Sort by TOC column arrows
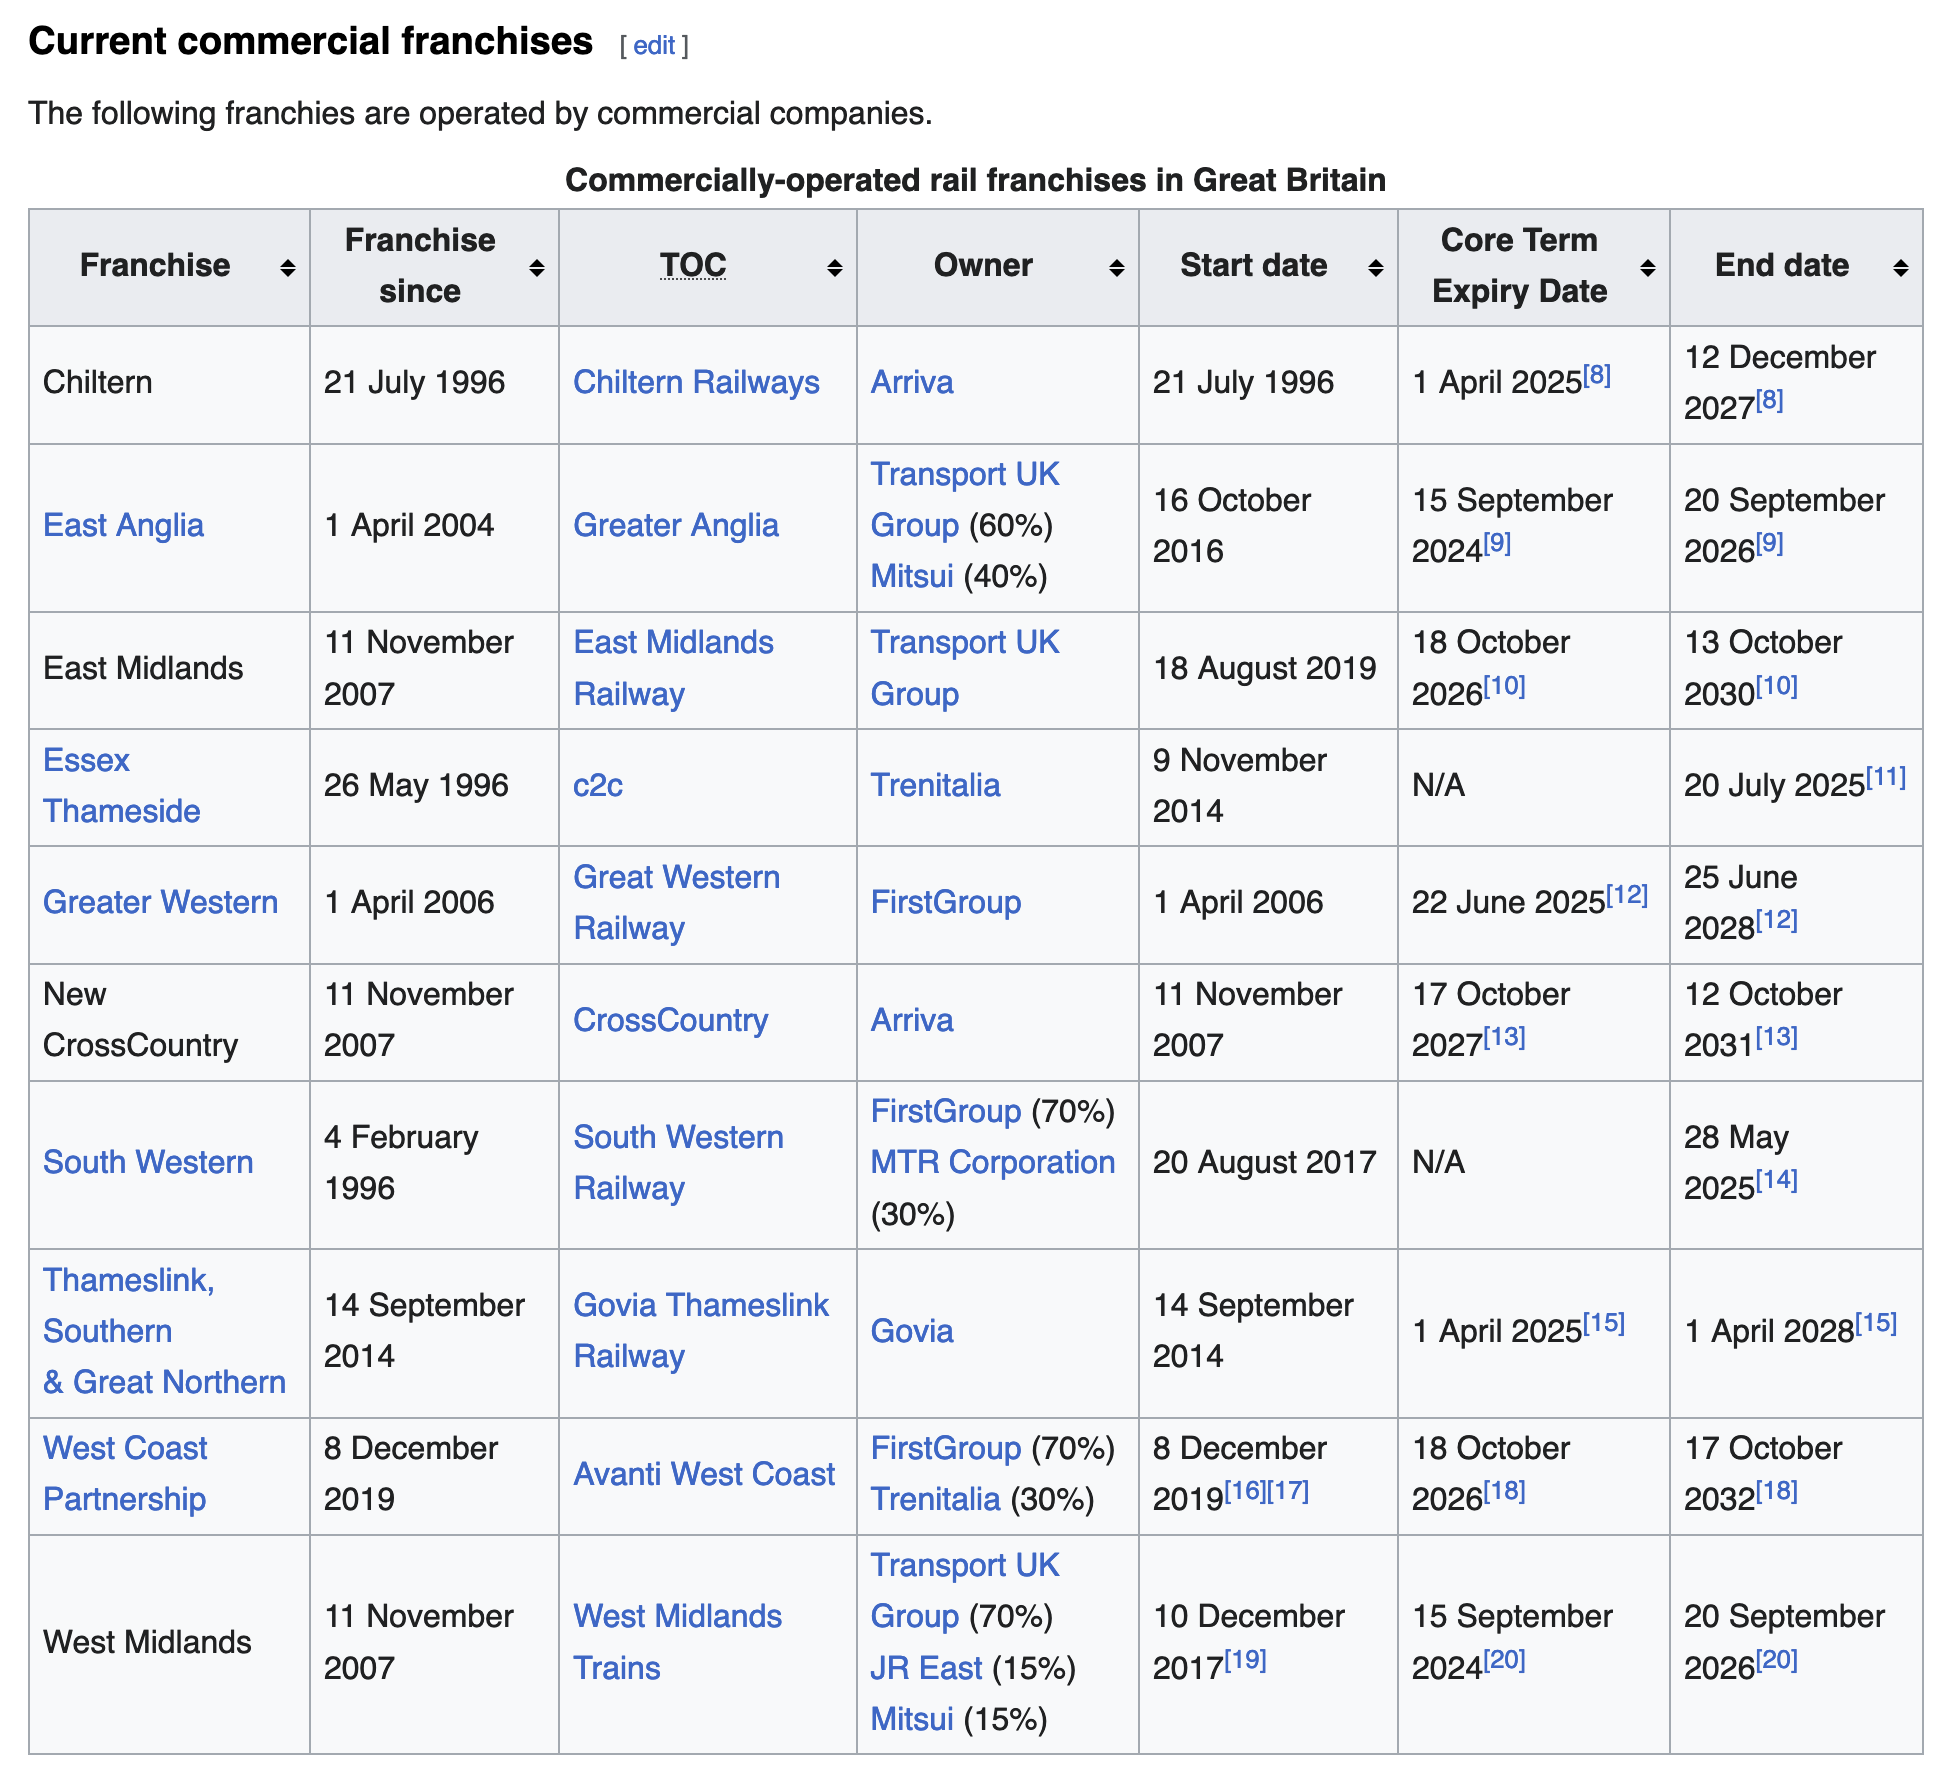The width and height of the screenshot is (1950, 1778). (x=834, y=267)
